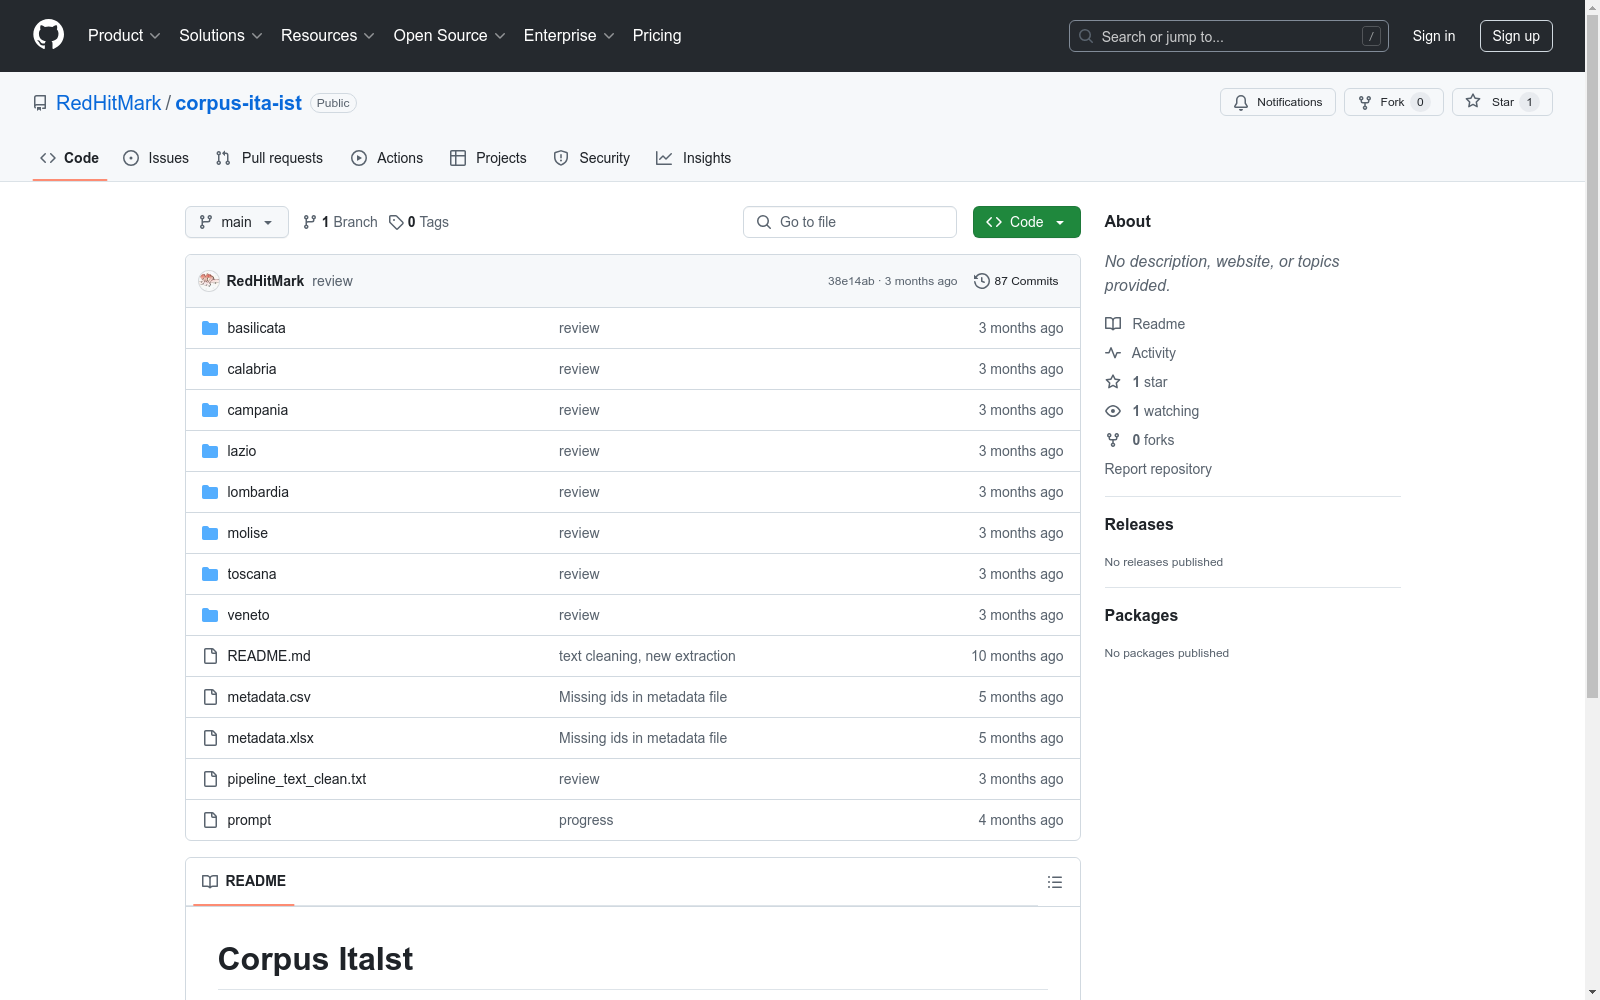Image resolution: width=1600 pixels, height=1000 pixels.
Task: Click the Activity pulse icon
Action: pos(1113,353)
